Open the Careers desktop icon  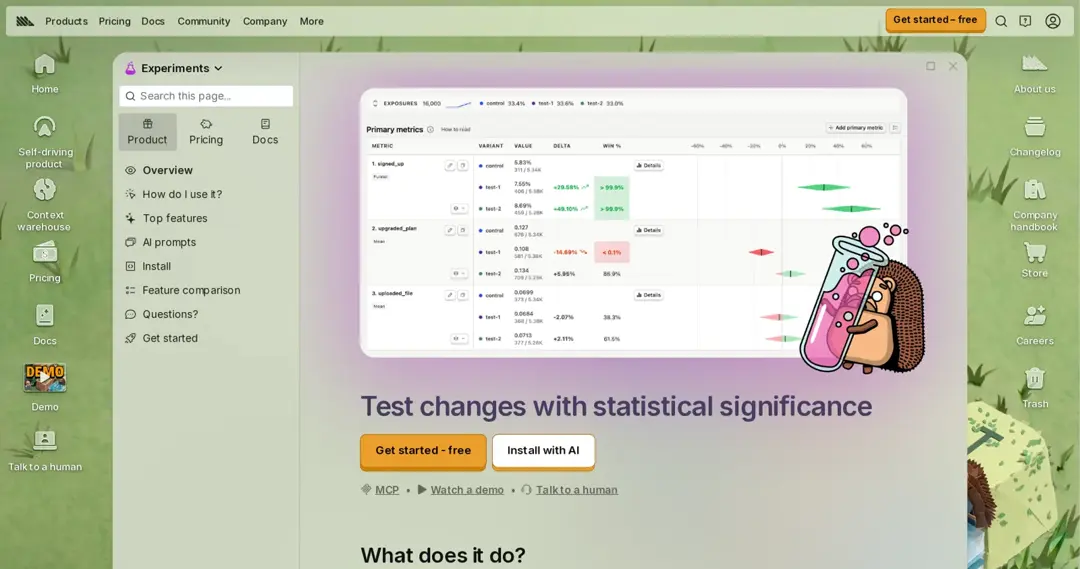[x=1035, y=325]
